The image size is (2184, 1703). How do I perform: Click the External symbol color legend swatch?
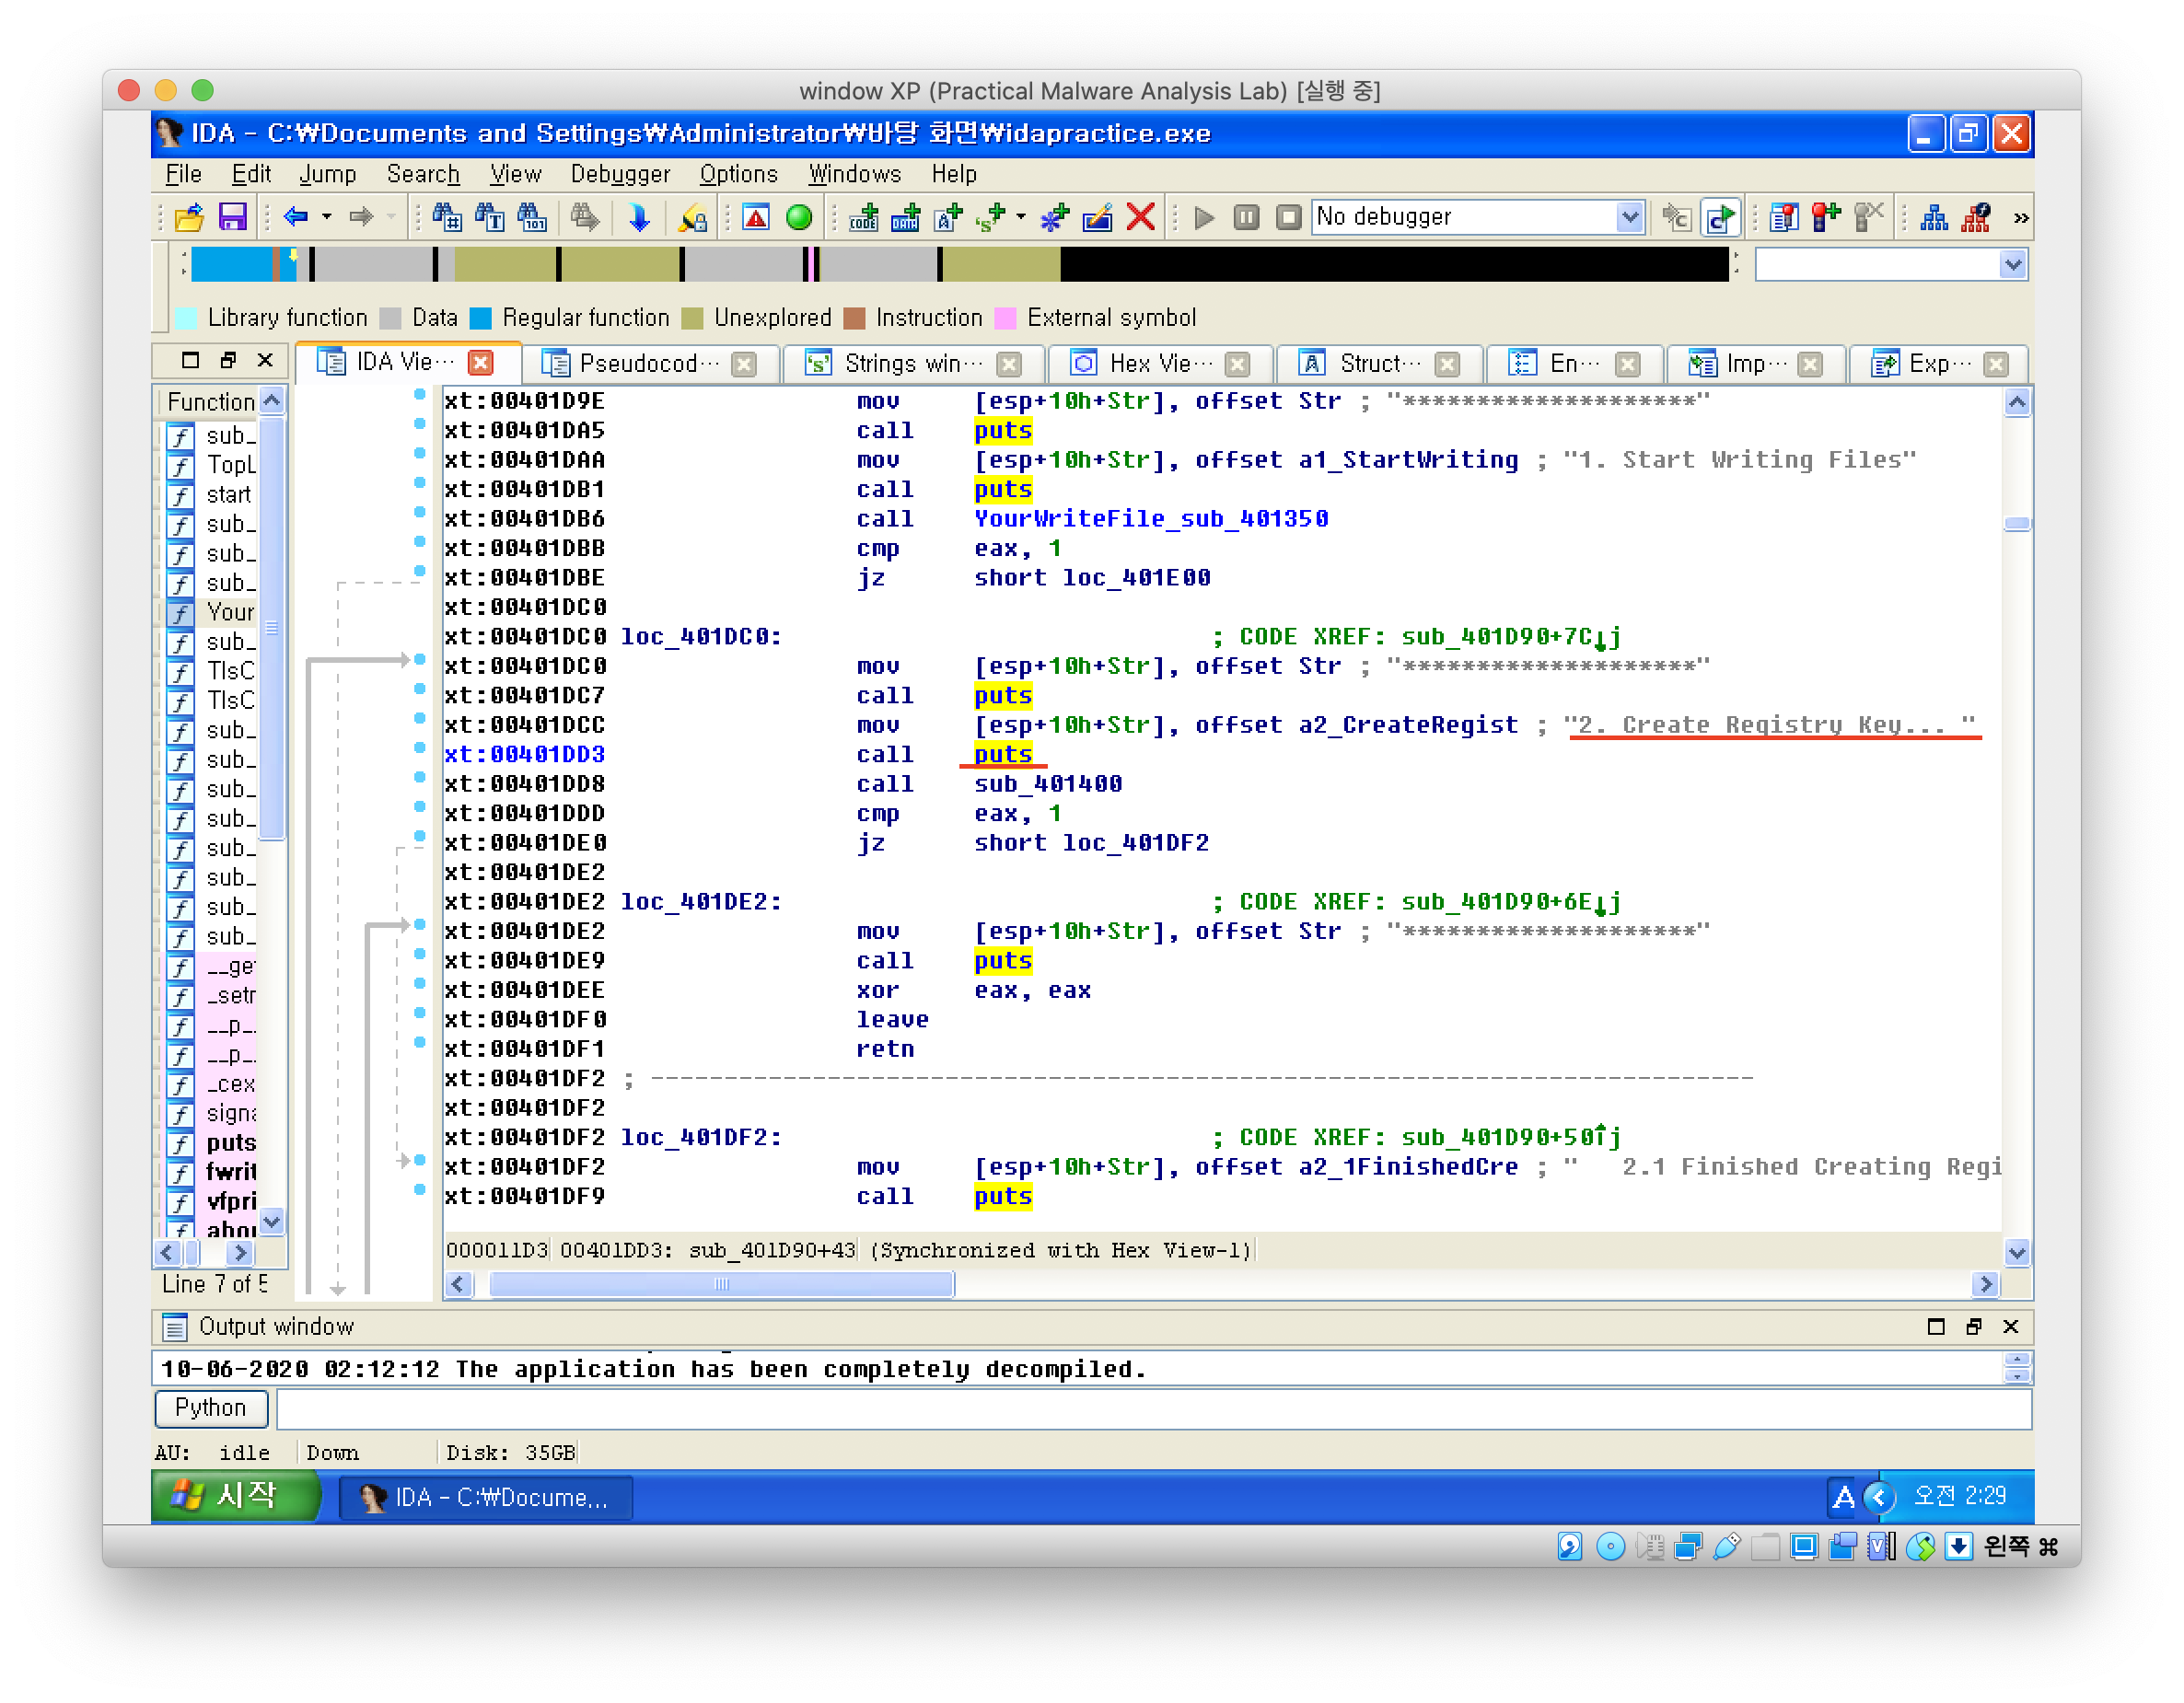pos(1005,318)
